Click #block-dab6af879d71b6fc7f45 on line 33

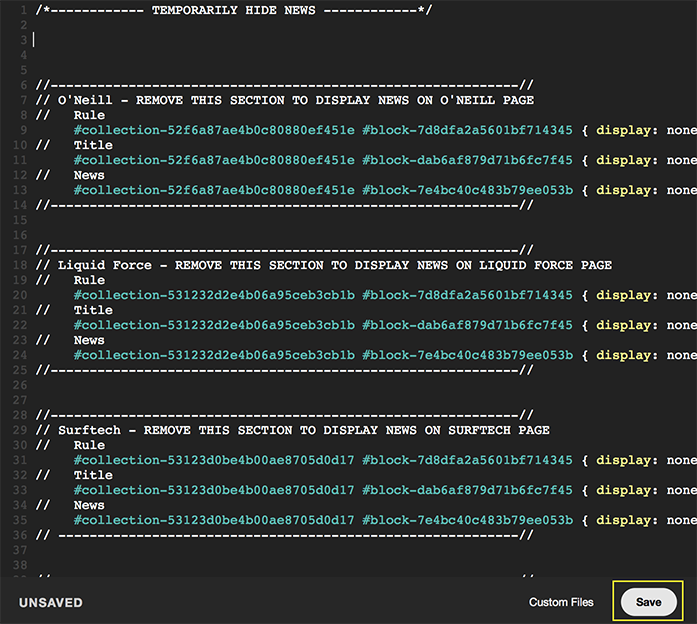point(467,490)
